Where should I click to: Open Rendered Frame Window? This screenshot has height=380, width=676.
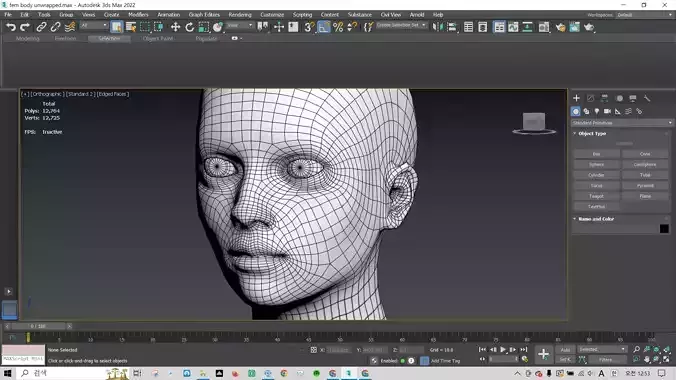tap(574, 27)
